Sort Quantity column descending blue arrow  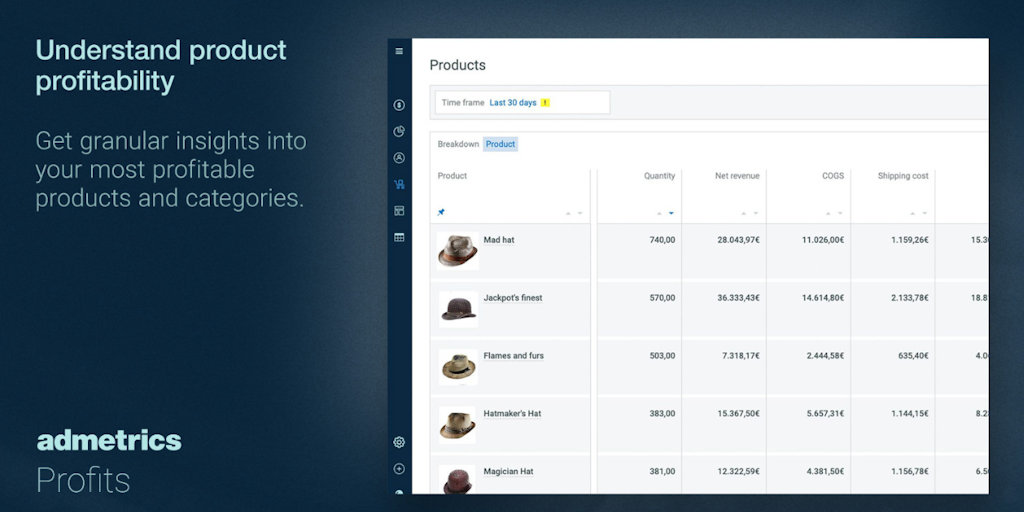[671, 214]
